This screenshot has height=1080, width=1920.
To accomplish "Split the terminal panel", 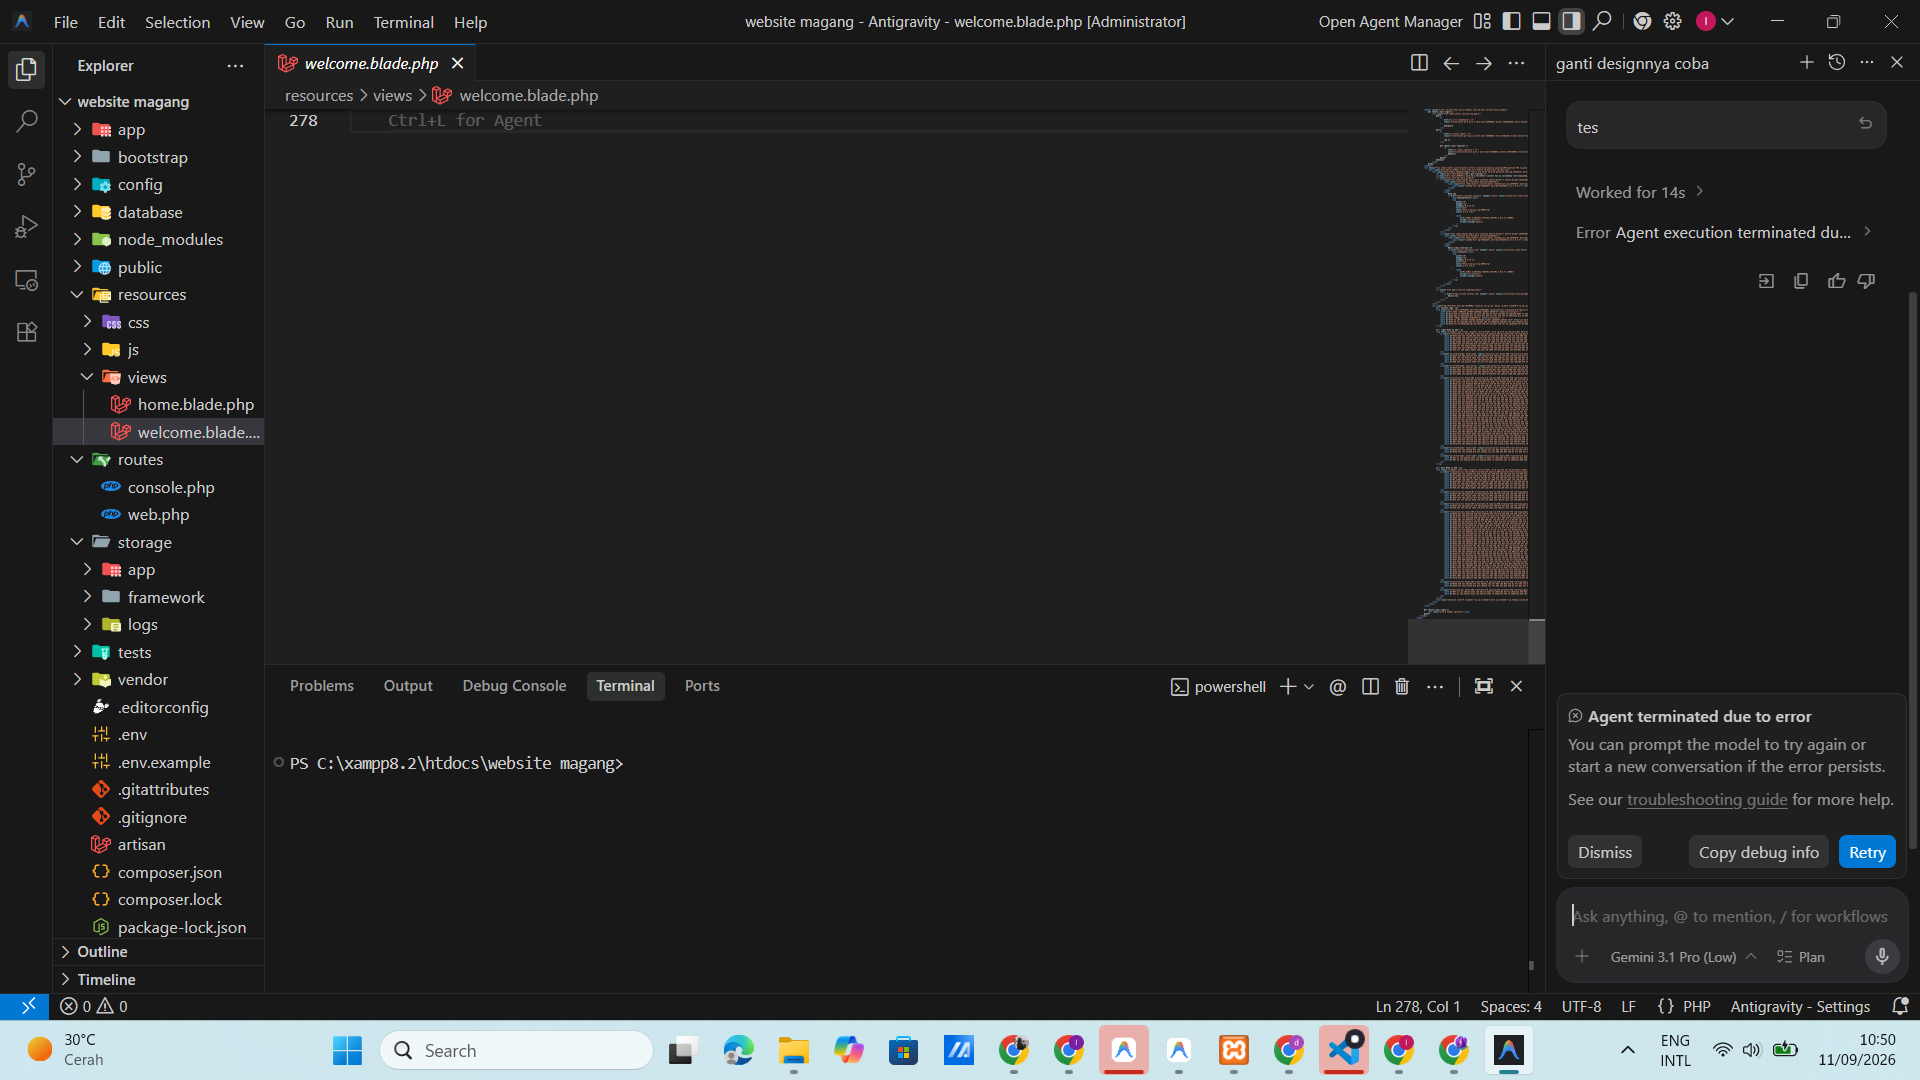I will pyautogui.click(x=1370, y=686).
